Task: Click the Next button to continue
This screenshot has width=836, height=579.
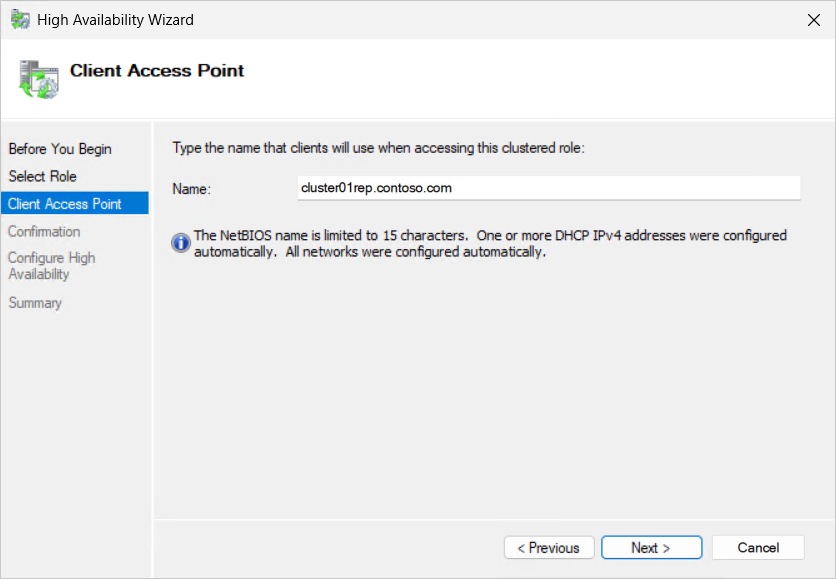Action: click(652, 548)
